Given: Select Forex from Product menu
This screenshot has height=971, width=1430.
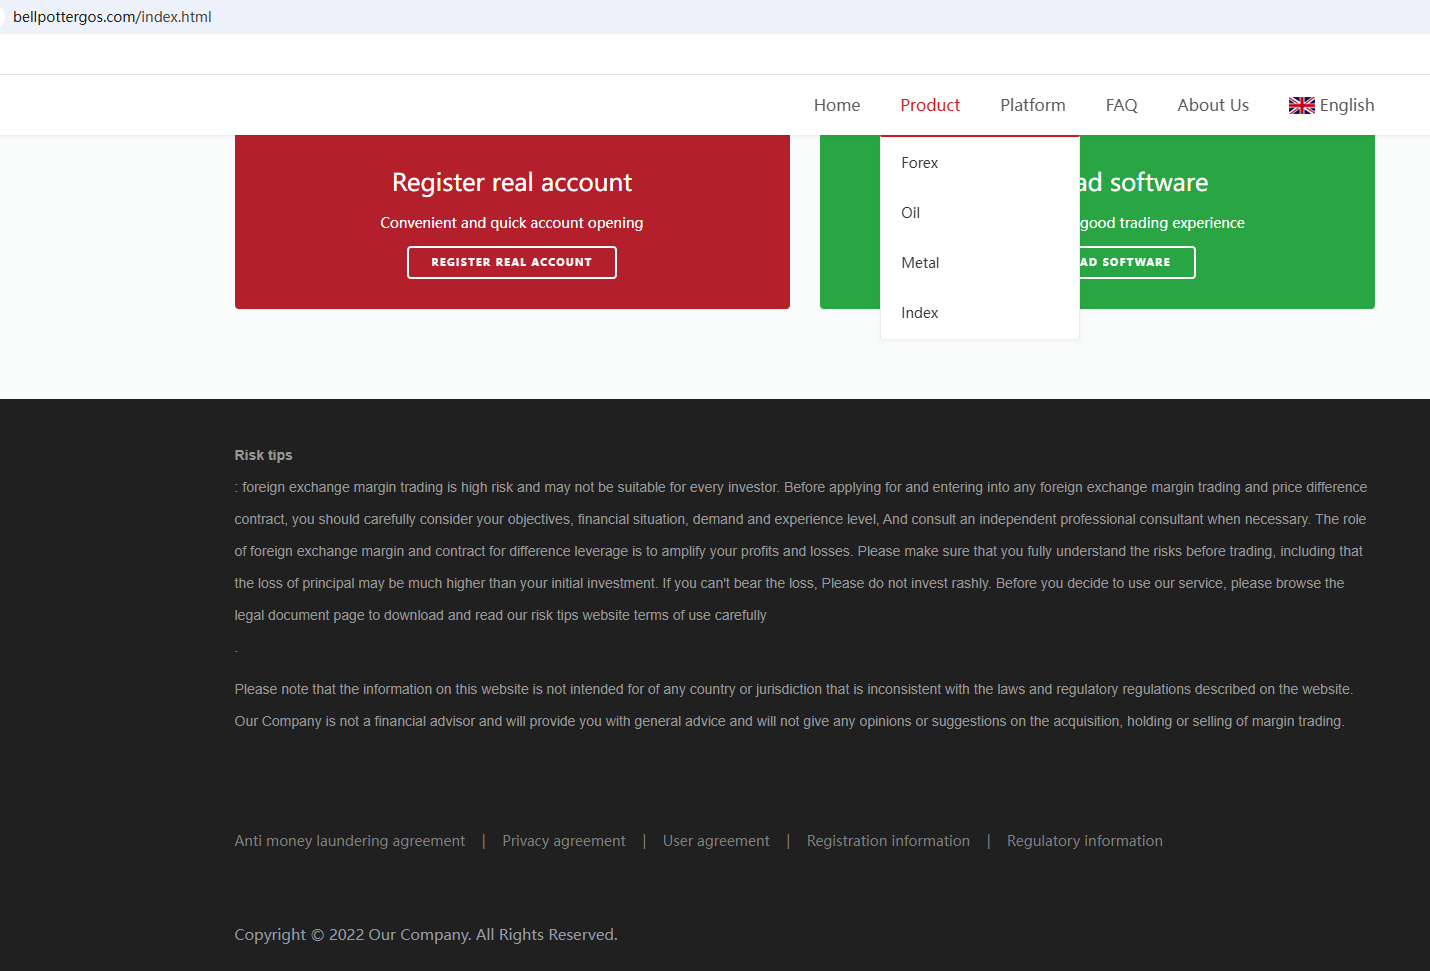Looking at the screenshot, I should pos(919,163).
